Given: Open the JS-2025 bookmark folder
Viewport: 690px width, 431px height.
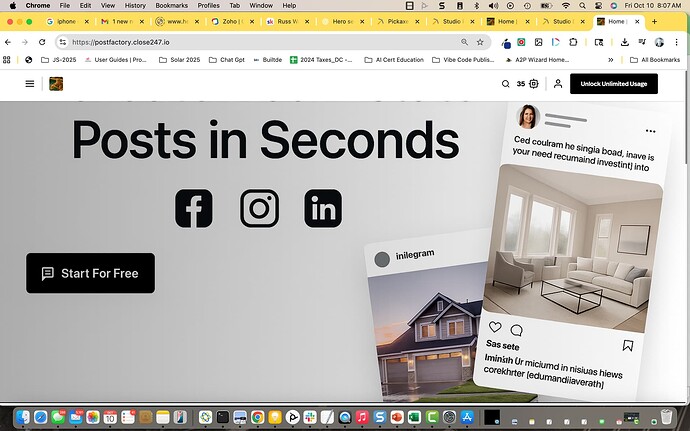Looking at the screenshot, I should pos(59,60).
